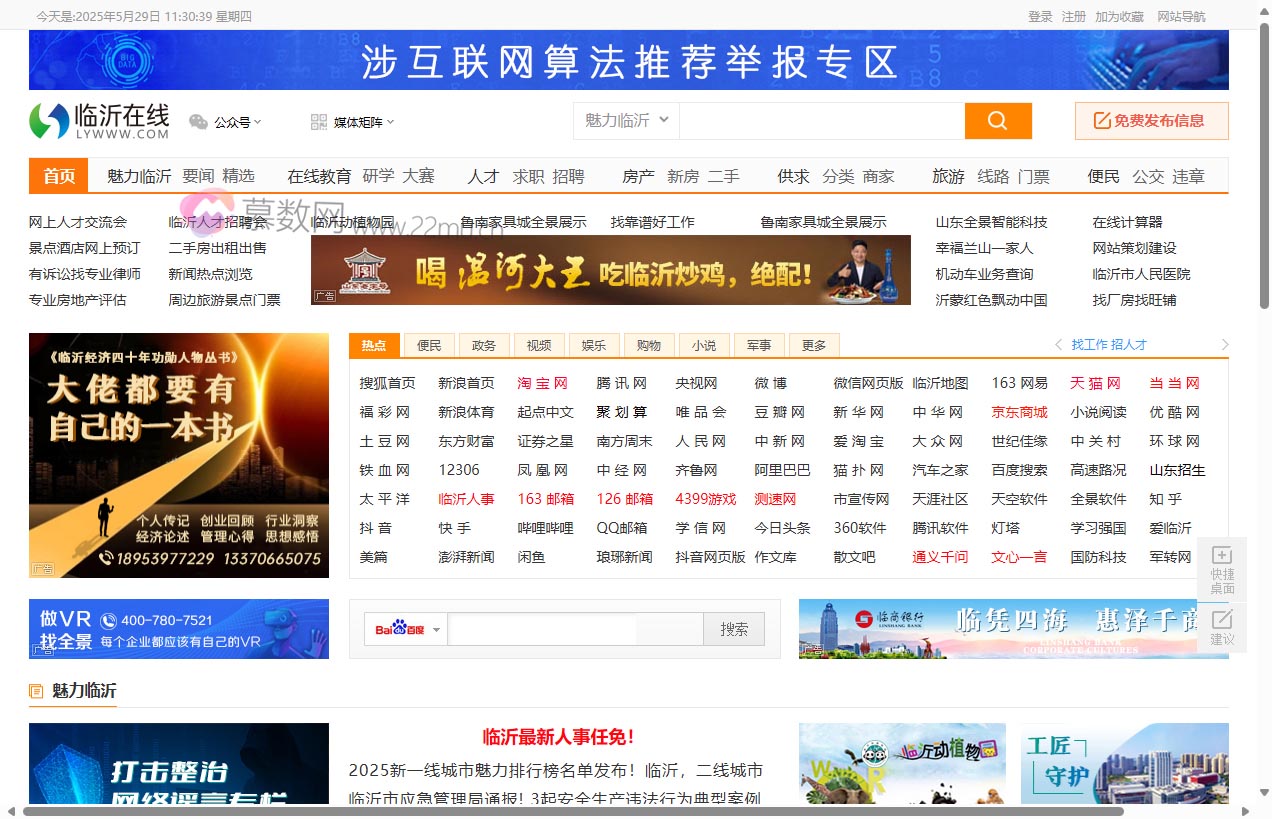Screen dimensions: 1272x819
Task: Click the 快捷桌面 sidebar icon
Action: pos(1222,556)
